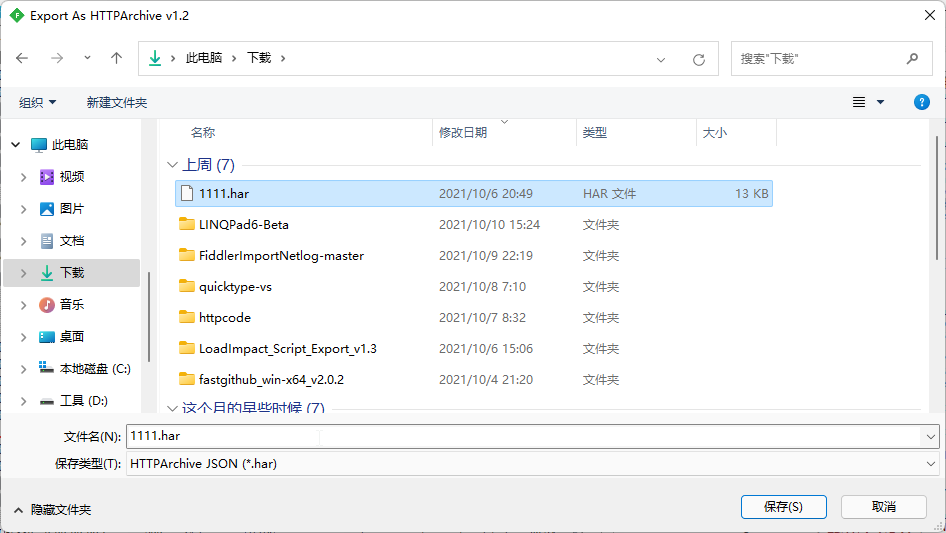The image size is (946, 533).
Task: Open view options dropdown arrow
Action: click(880, 102)
